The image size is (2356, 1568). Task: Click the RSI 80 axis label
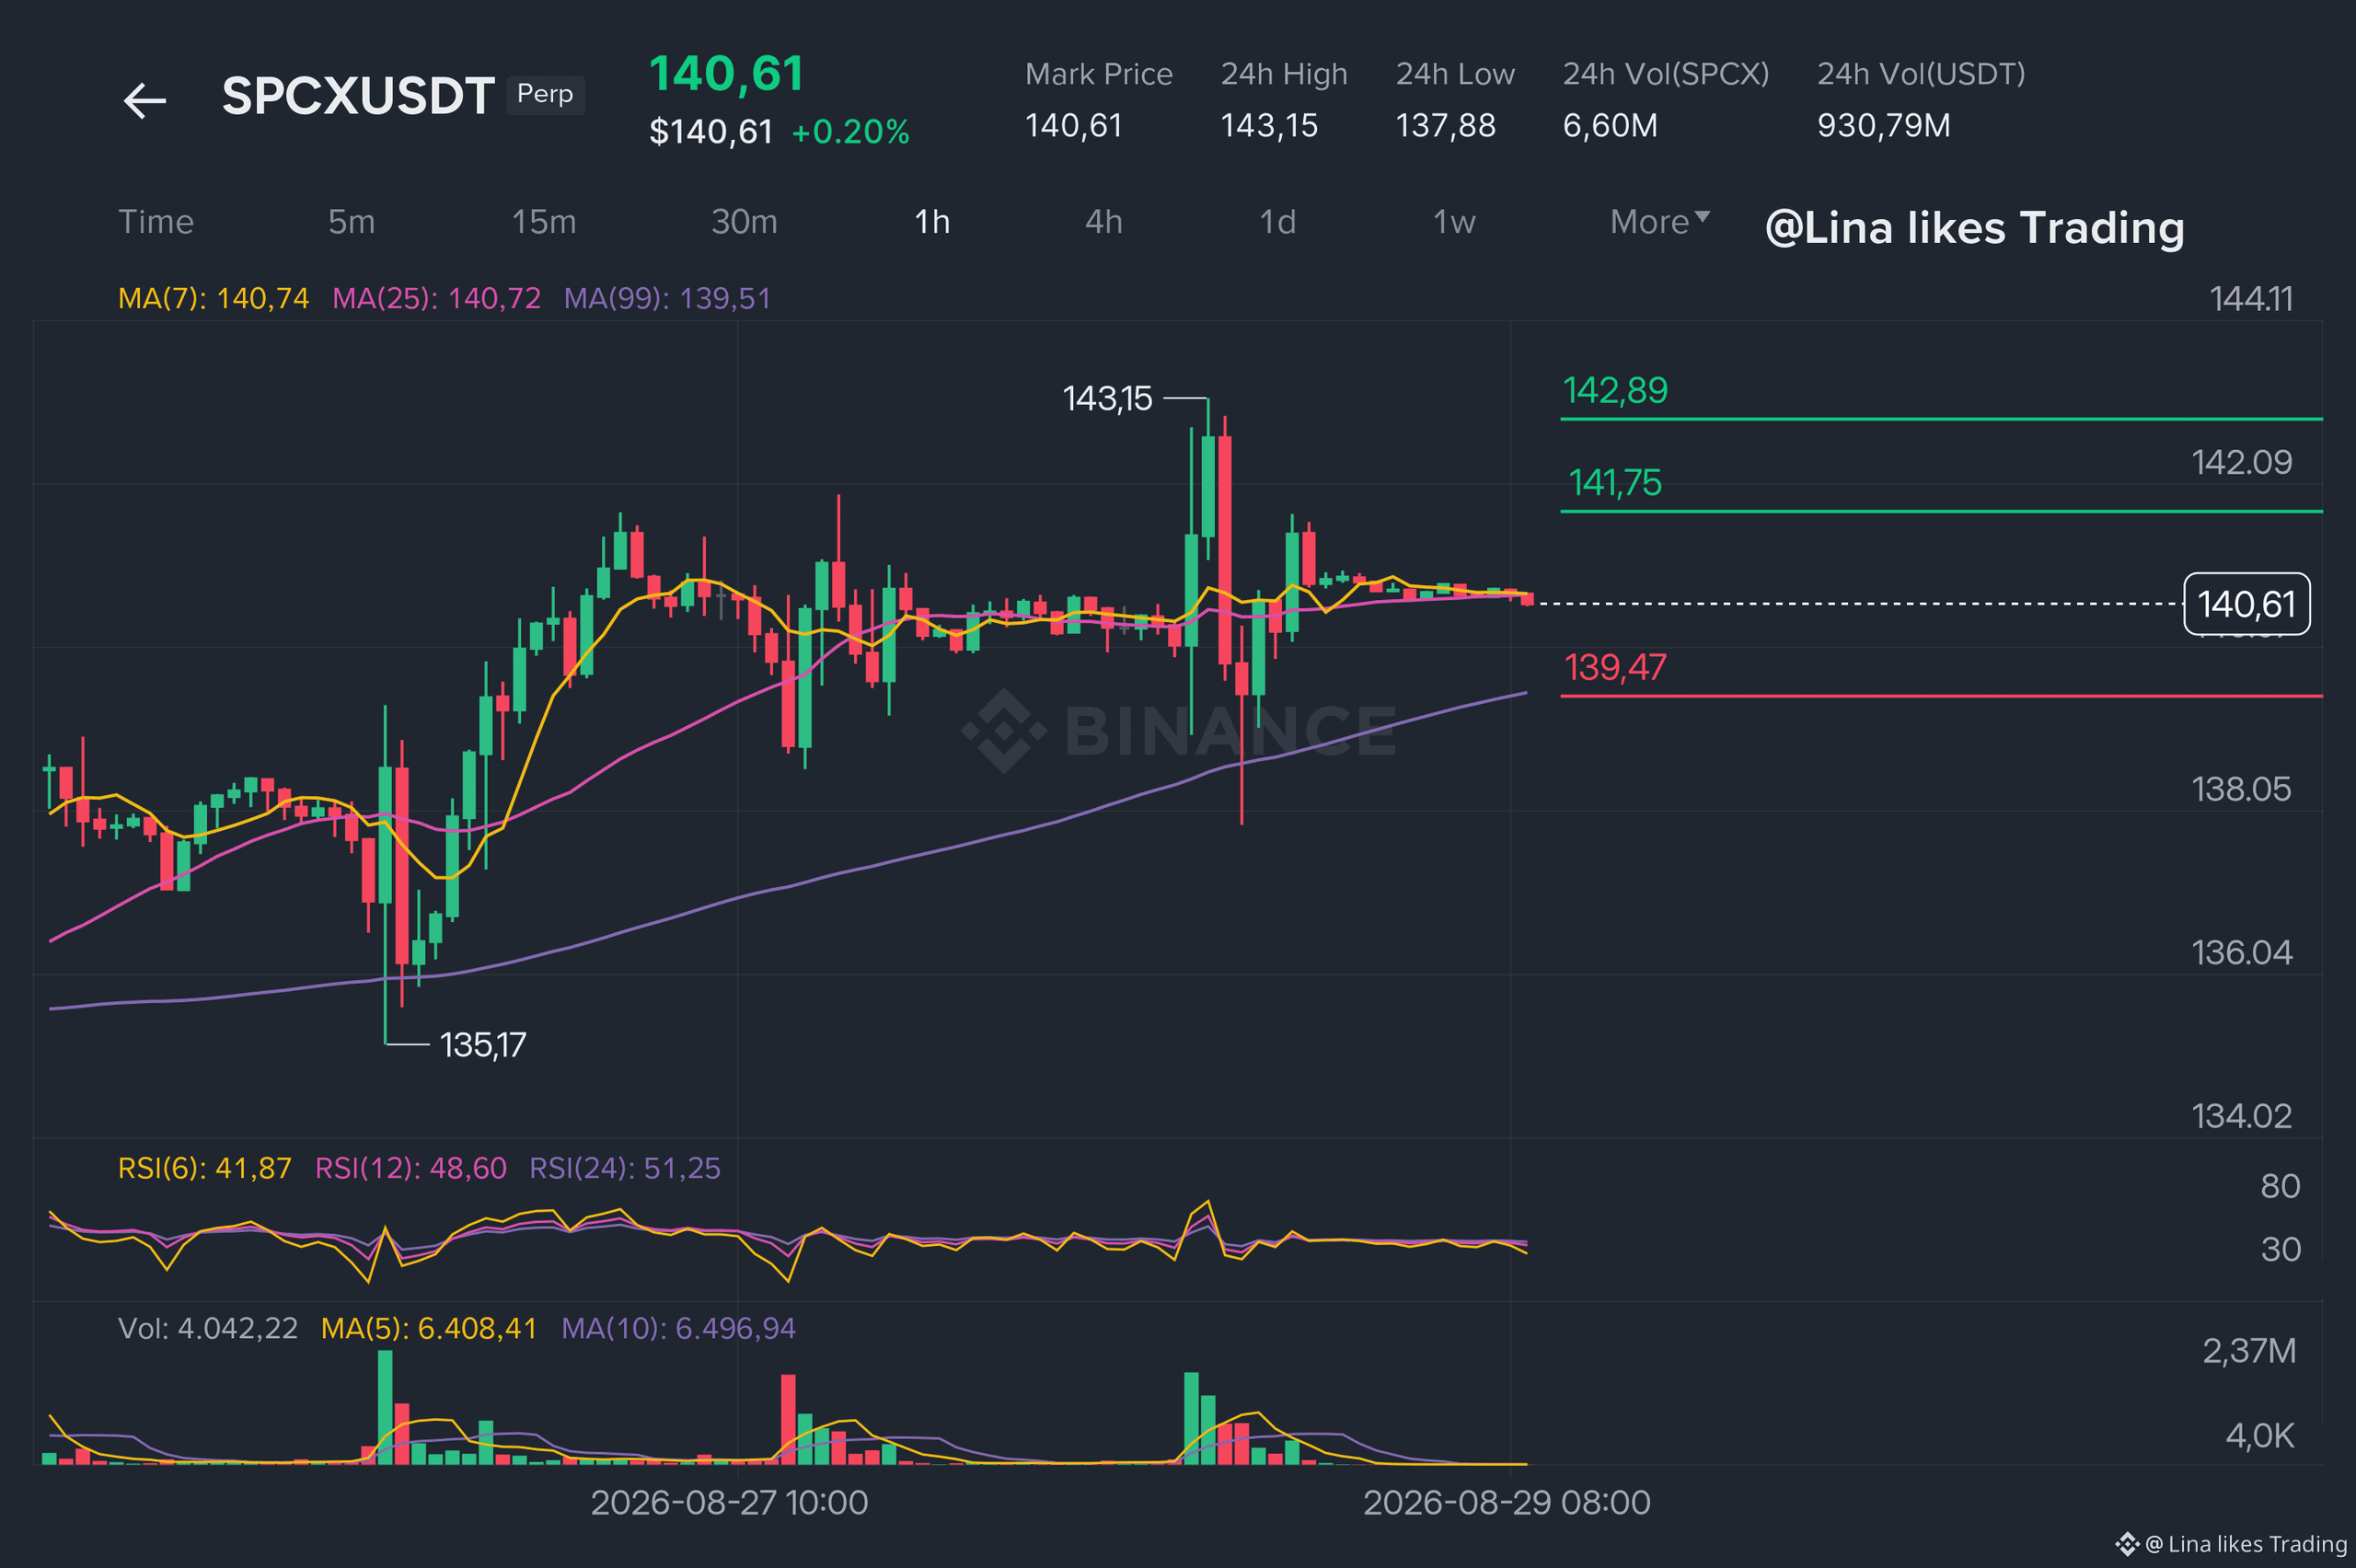pyautogui.click(x=2280, y=1186)
